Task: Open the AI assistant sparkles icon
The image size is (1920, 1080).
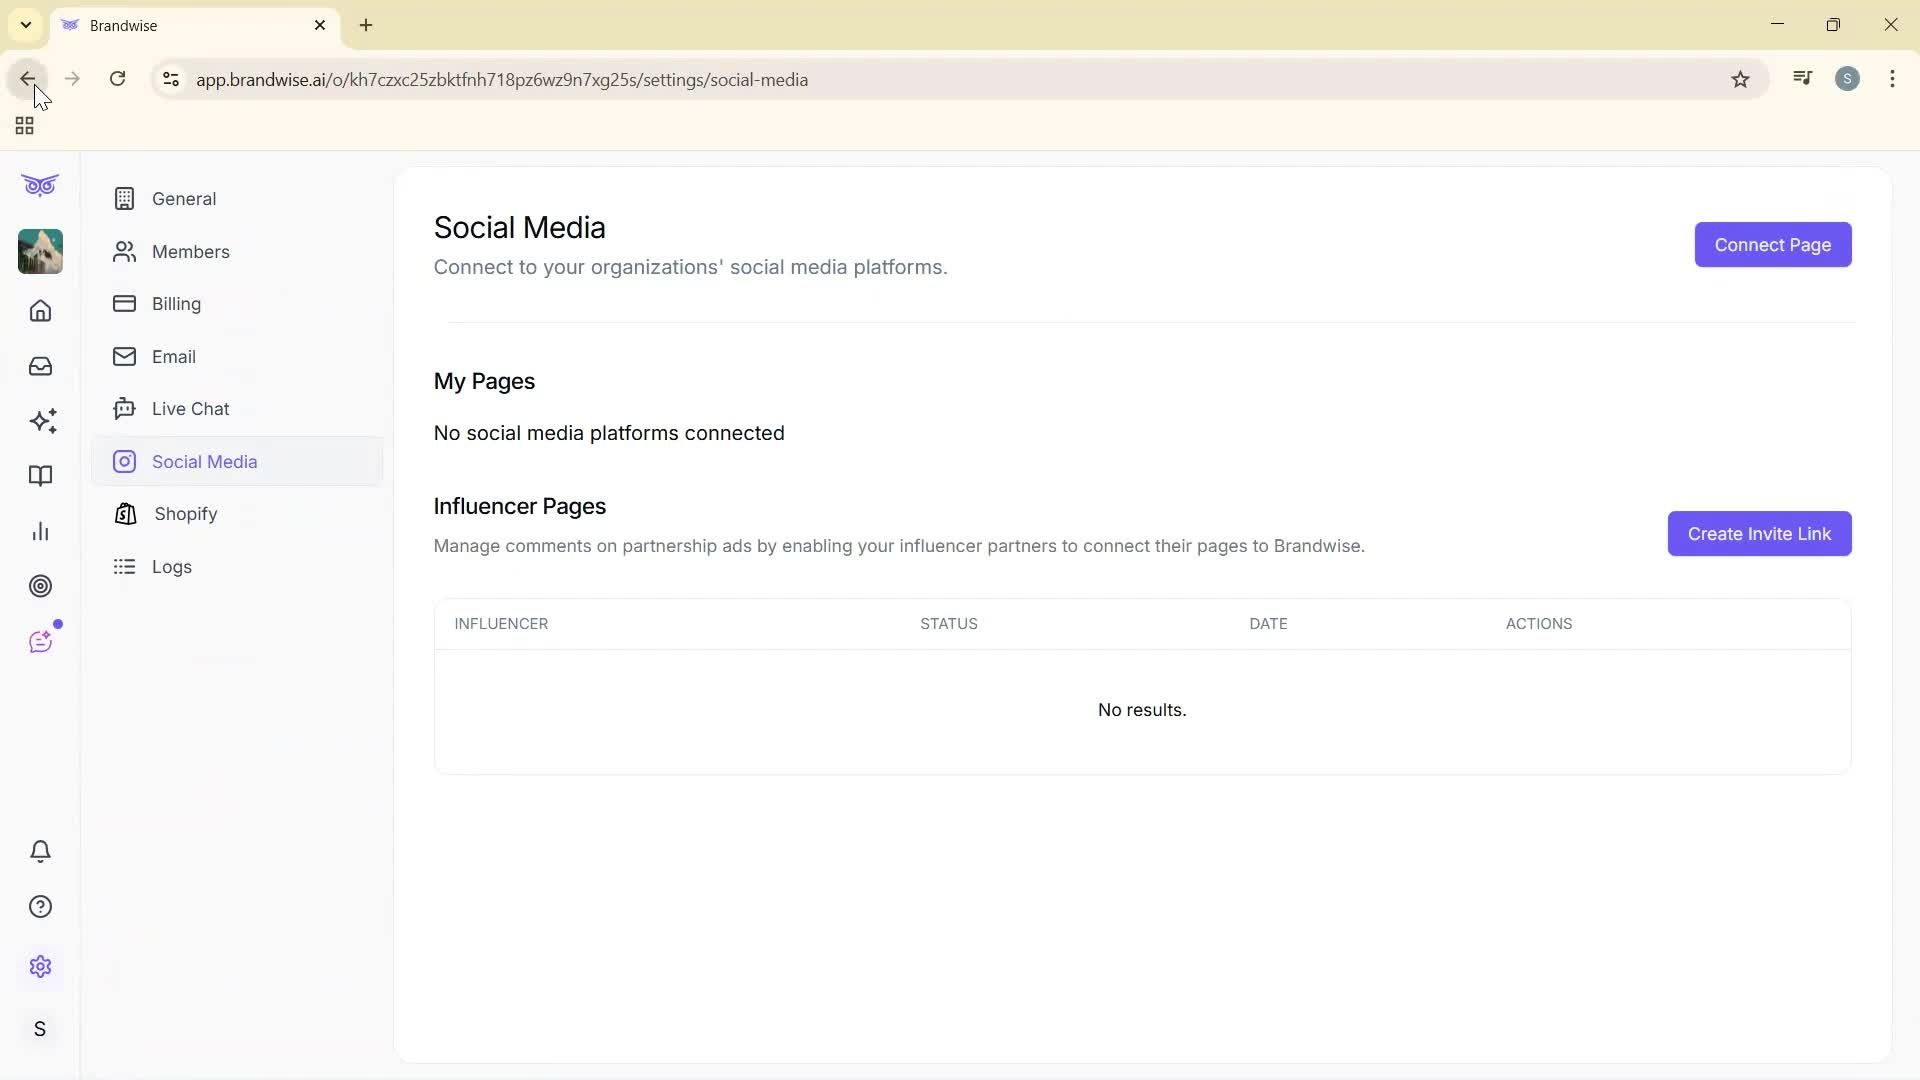Action: coord(40,421)
